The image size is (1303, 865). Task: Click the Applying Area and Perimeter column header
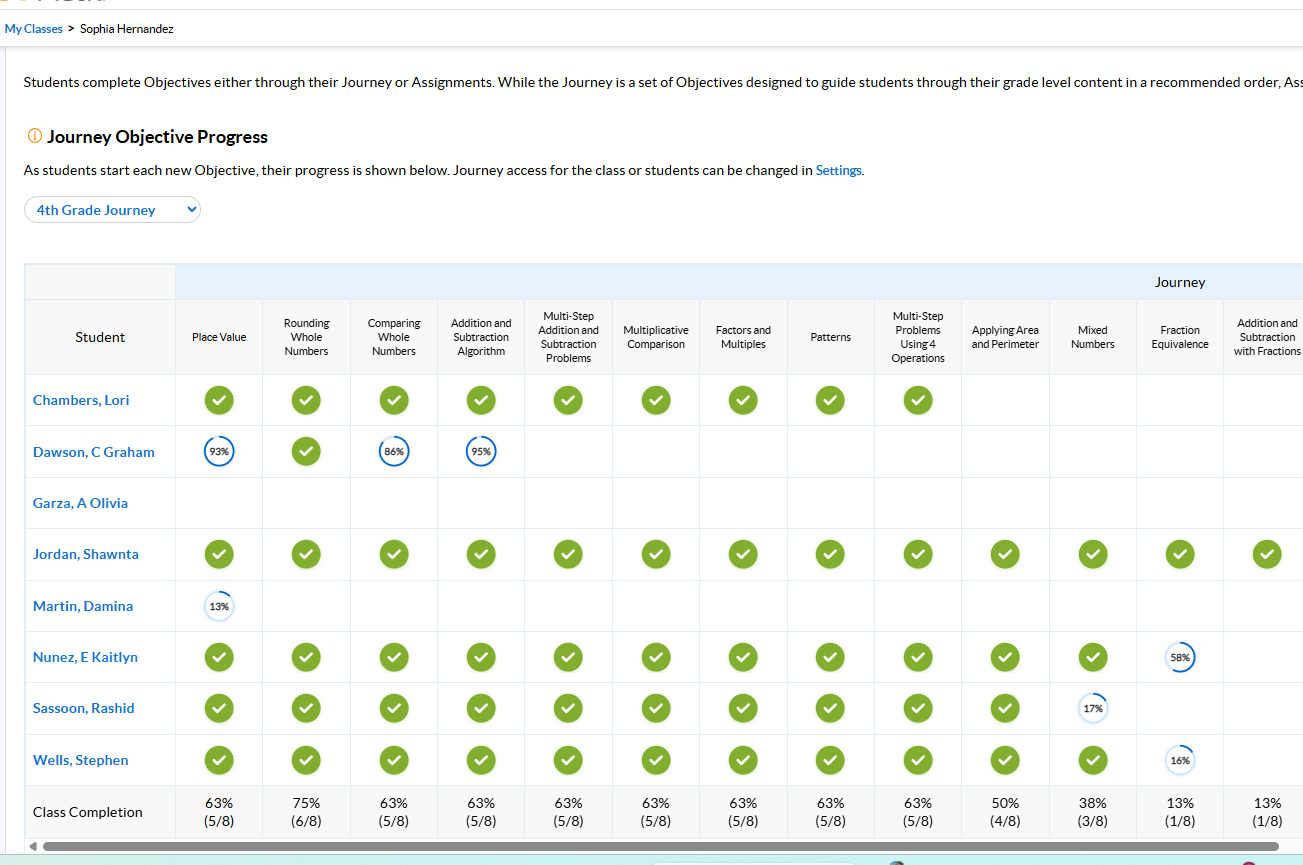pos(1005,337)
